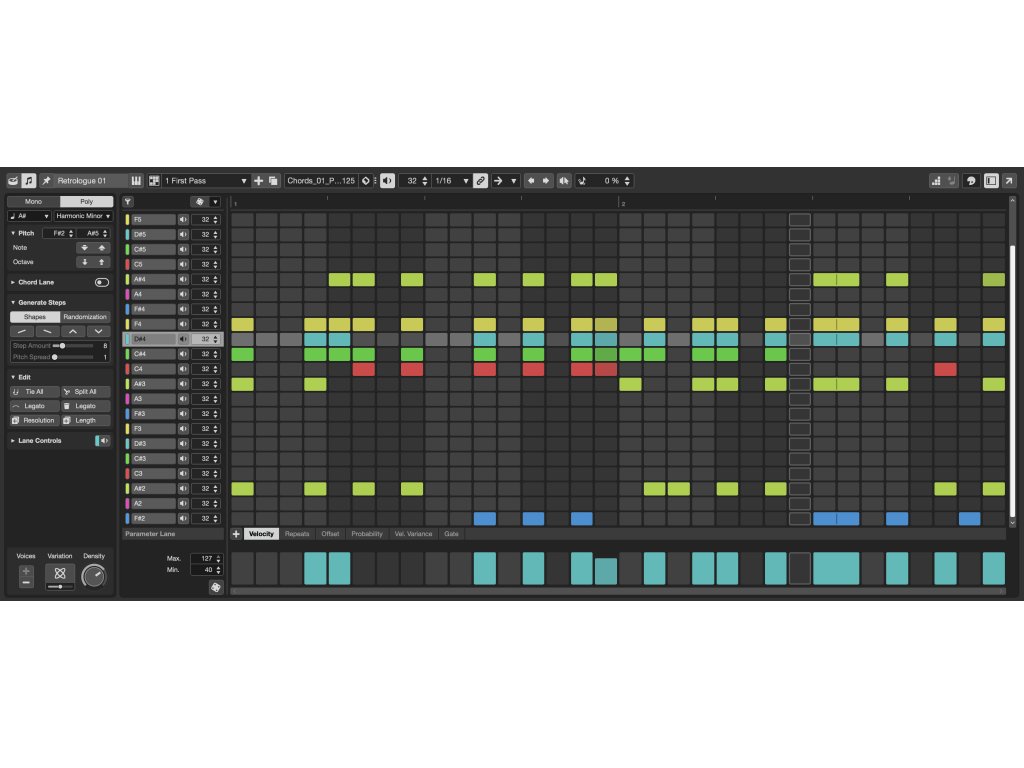Click the Max velocity value field
The image size is (1024, 768).
(x=201, y=558)
